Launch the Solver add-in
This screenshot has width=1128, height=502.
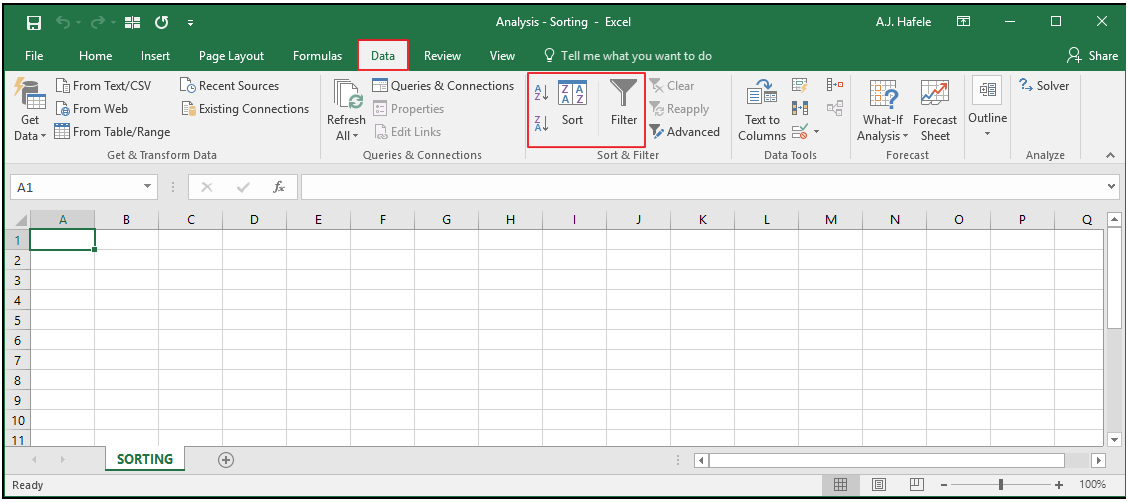click(x=1045, y=86)
